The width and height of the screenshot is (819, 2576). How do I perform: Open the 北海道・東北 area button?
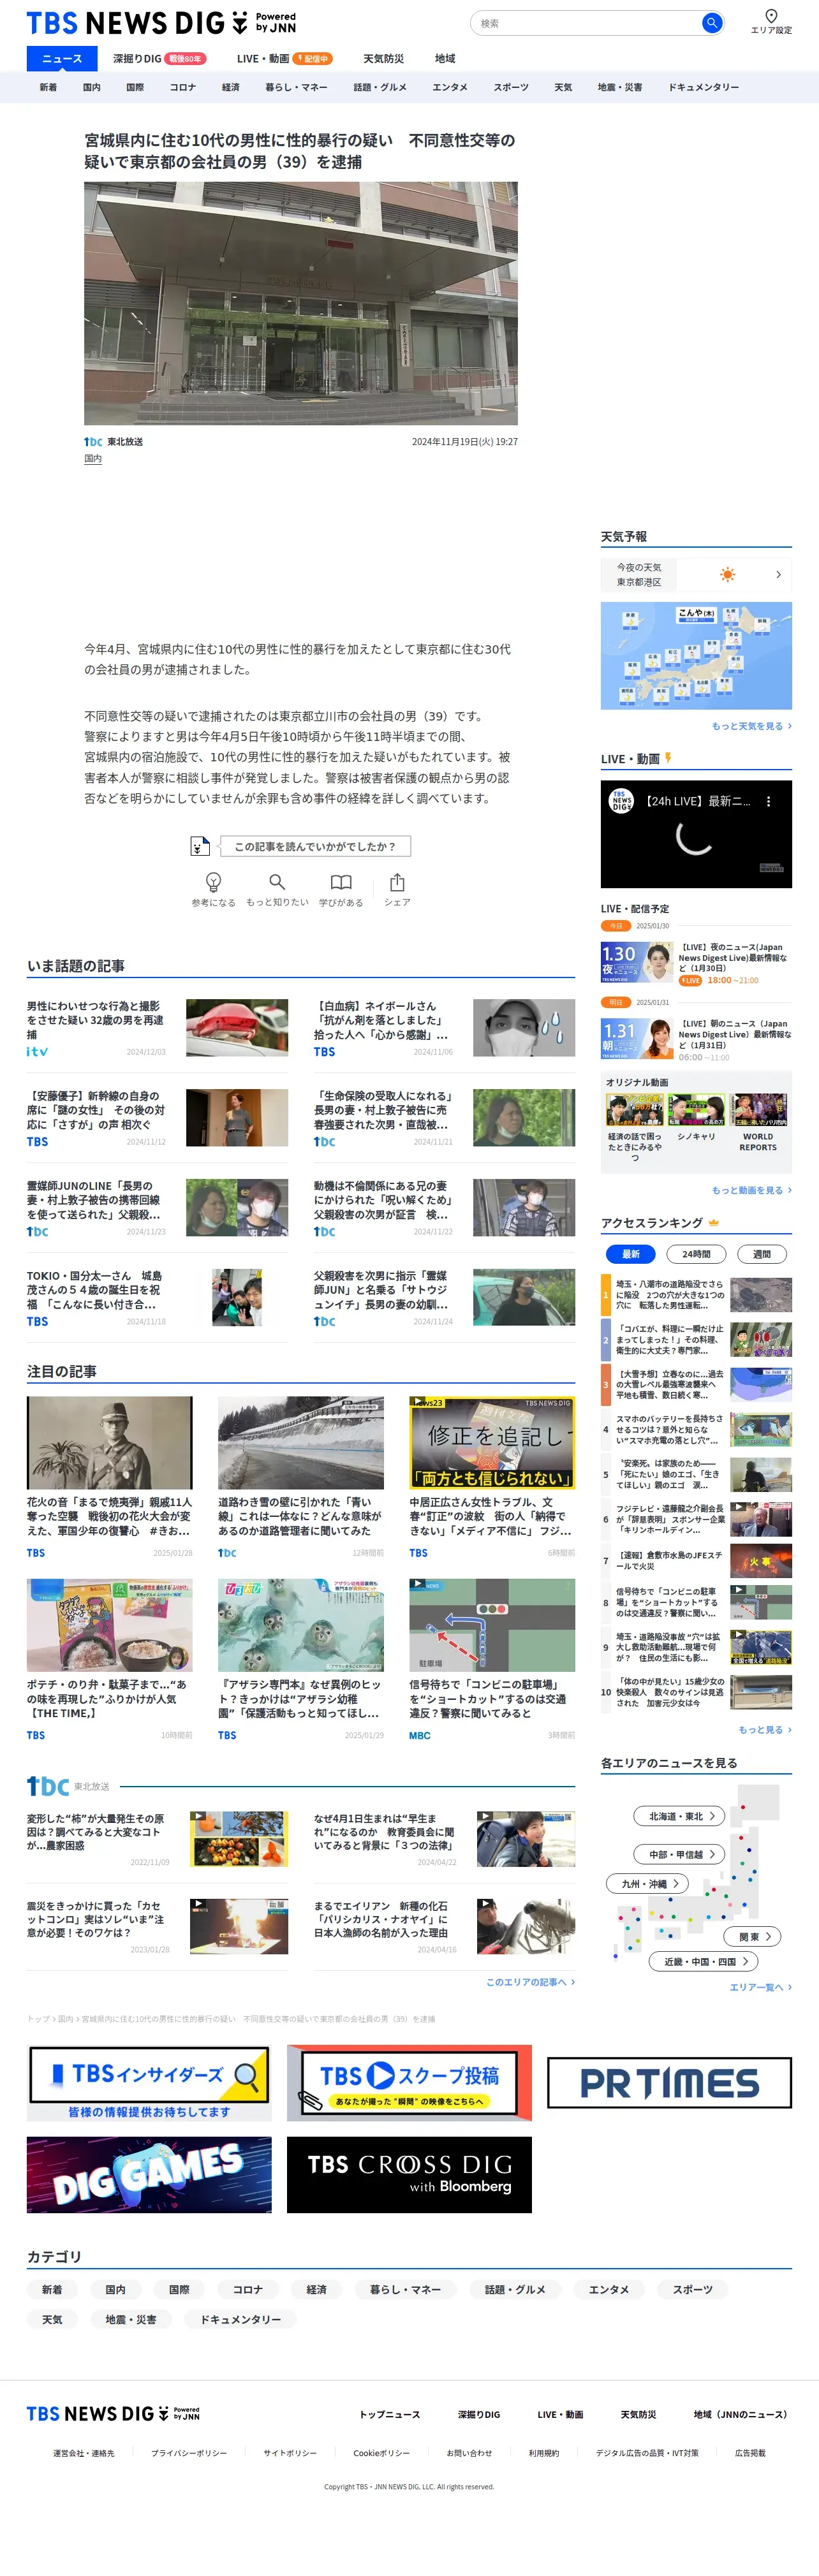[x=679, y=1816]
